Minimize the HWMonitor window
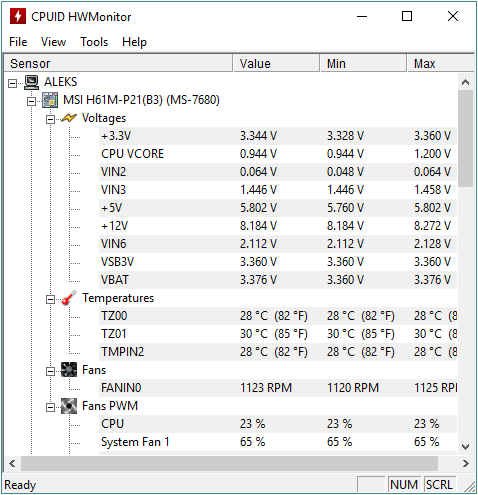 point(362,16)
